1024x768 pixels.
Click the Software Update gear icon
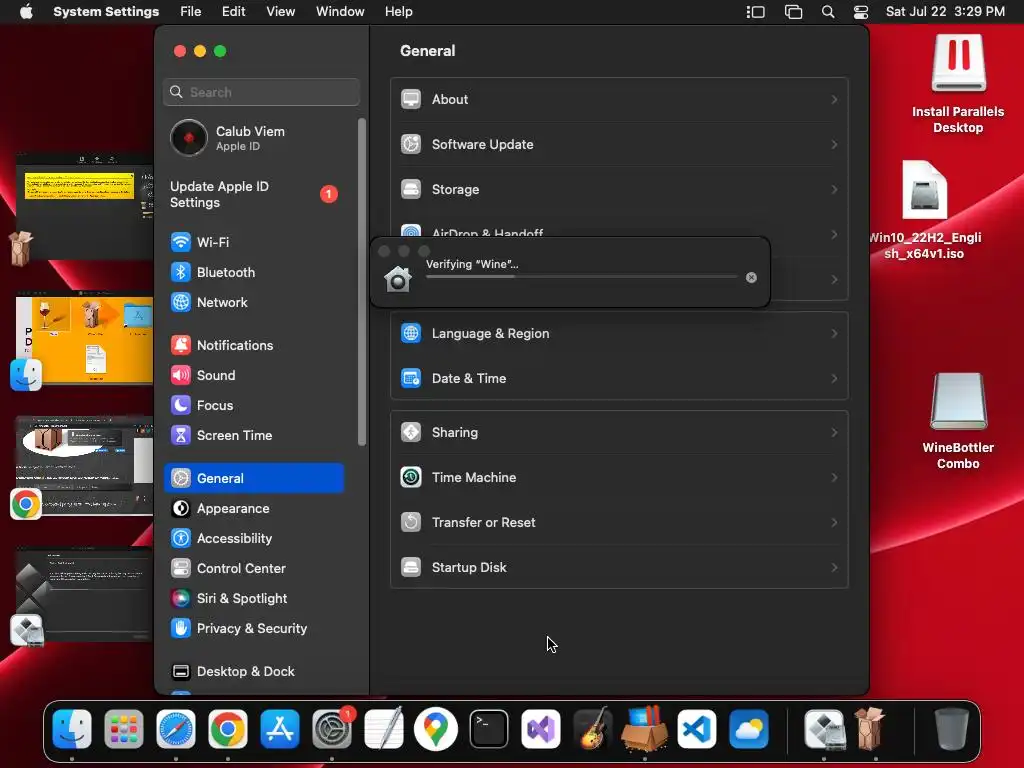[411, 144]
